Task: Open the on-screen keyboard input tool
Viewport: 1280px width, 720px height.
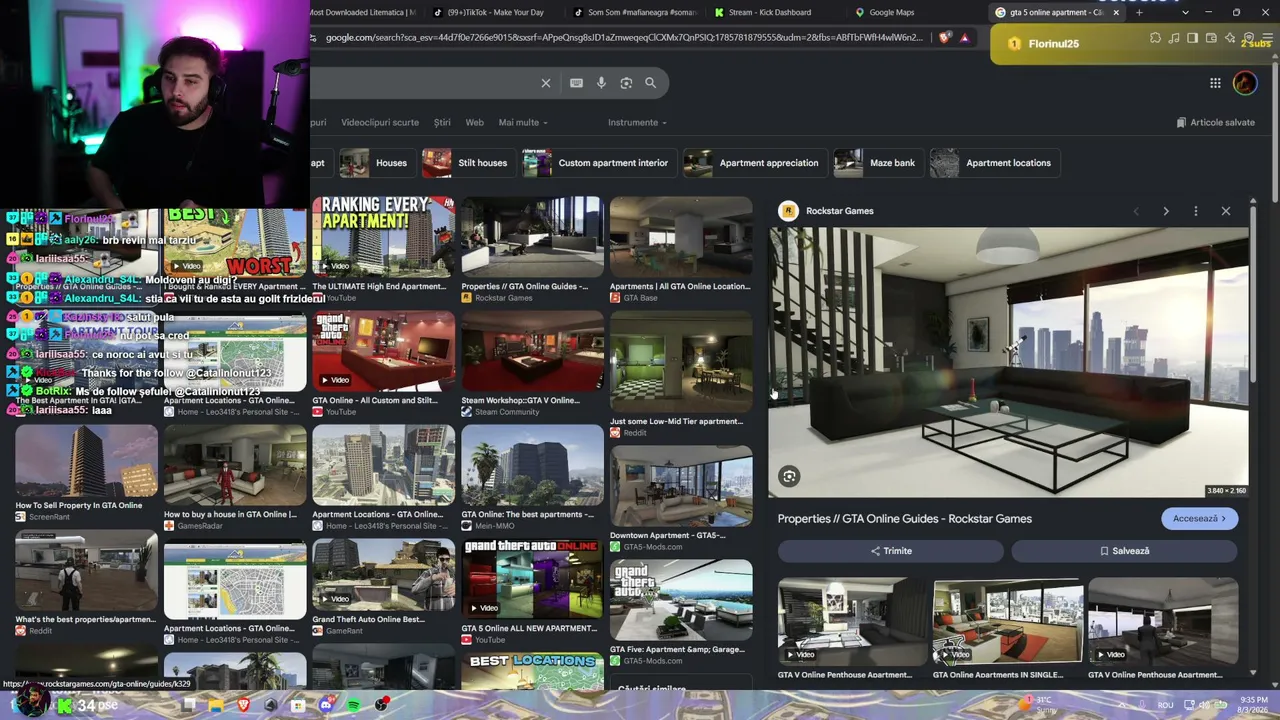Action: click(x=576, y=83)
